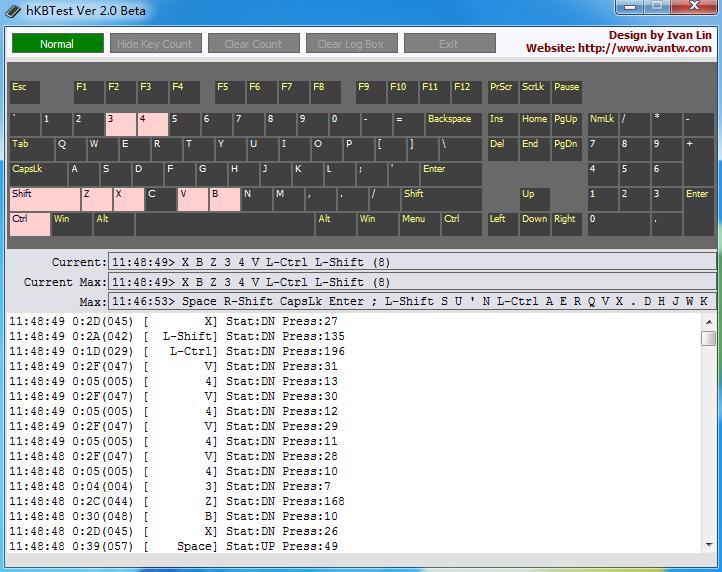The width and height of the screenshot is (722, 572).
Task: Click the log scrollbar down arrow
Action: point(709,545)
